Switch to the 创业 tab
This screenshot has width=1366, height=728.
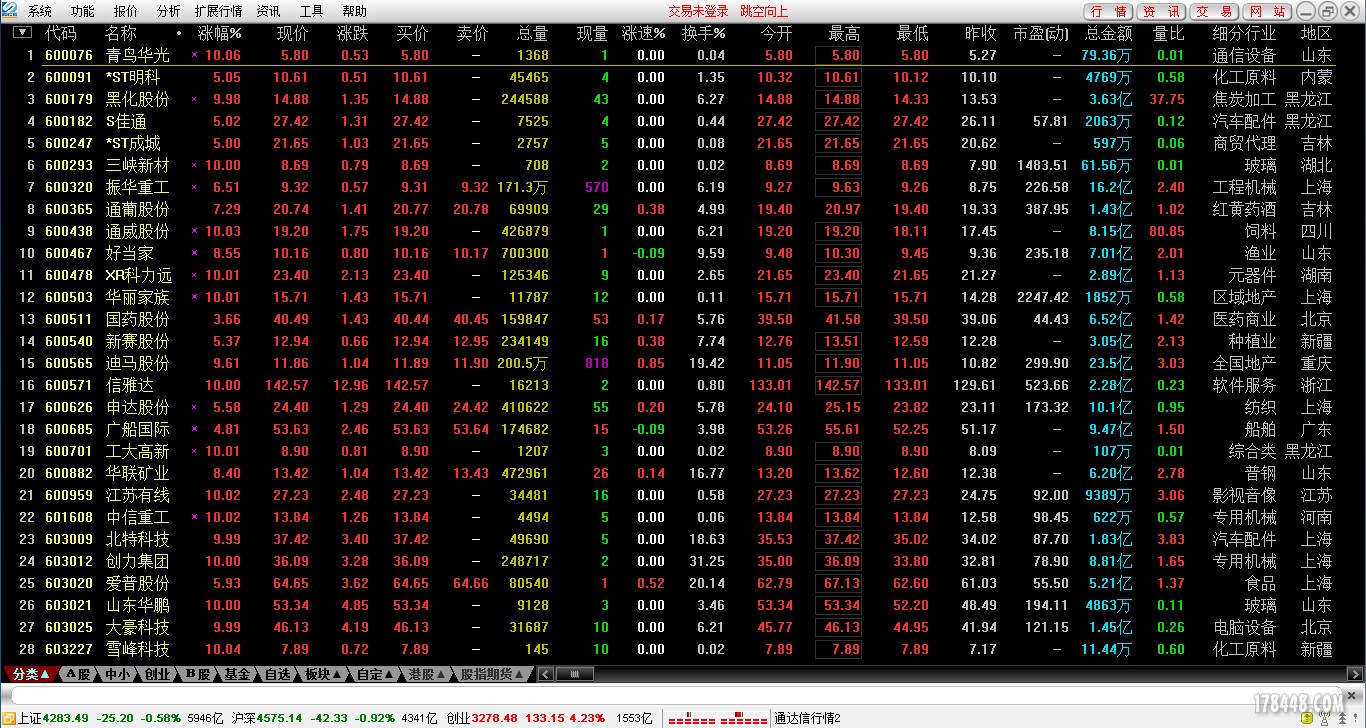click(157, 674)
